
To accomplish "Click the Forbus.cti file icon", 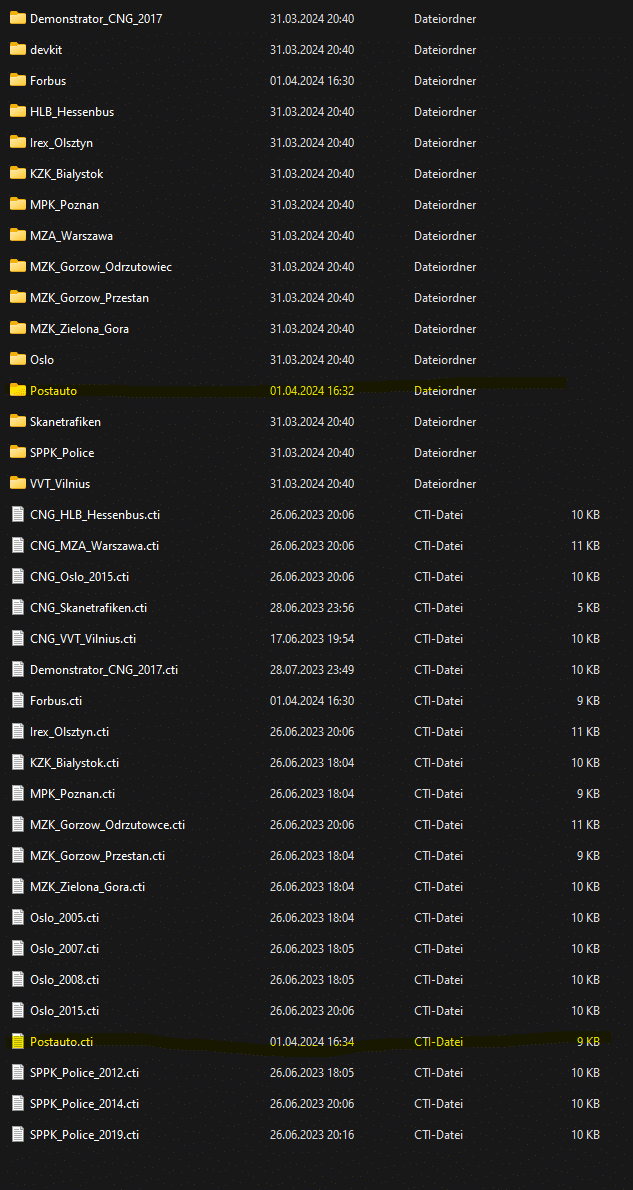I will tap(17, 700).
